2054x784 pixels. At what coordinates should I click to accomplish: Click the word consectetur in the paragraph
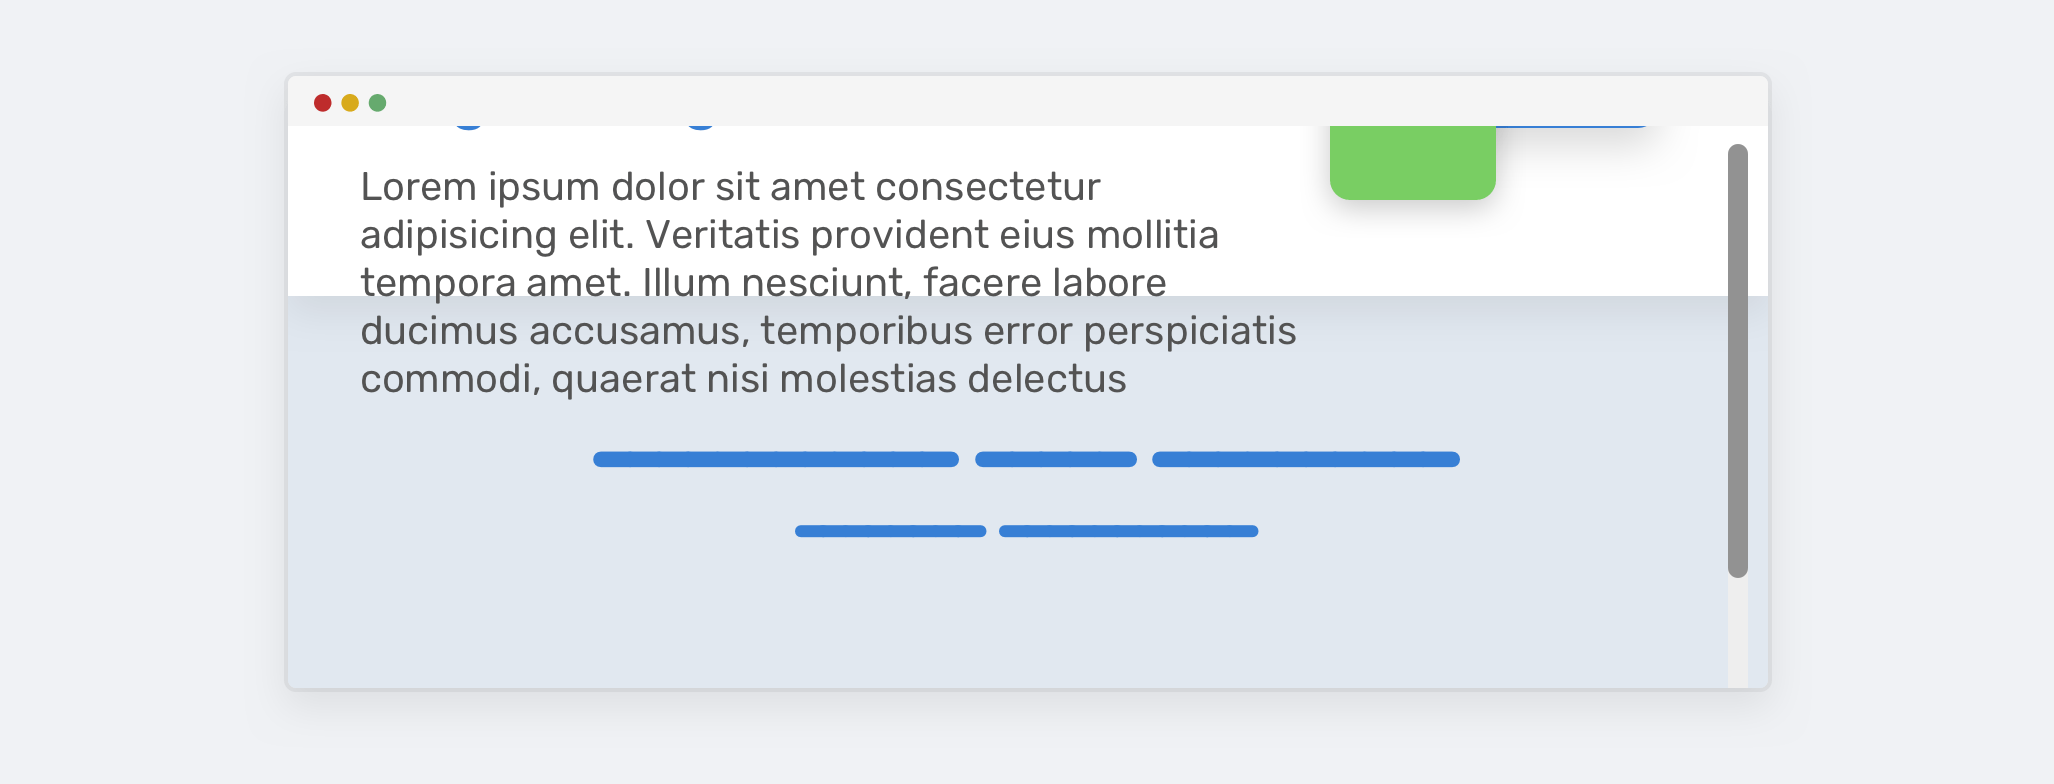990,187
